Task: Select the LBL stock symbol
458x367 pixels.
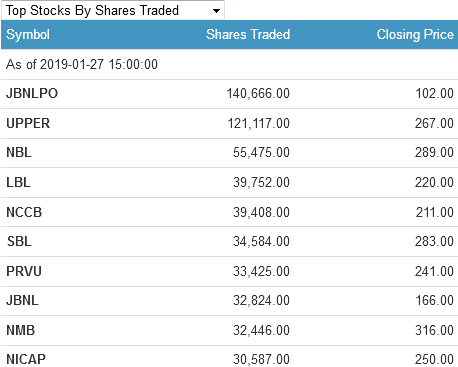Action: [18, 182]
